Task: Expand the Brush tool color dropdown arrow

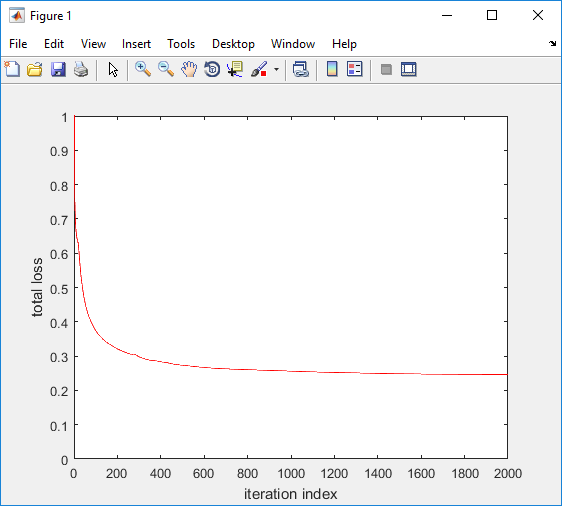Action: click(x=276, y=69)
